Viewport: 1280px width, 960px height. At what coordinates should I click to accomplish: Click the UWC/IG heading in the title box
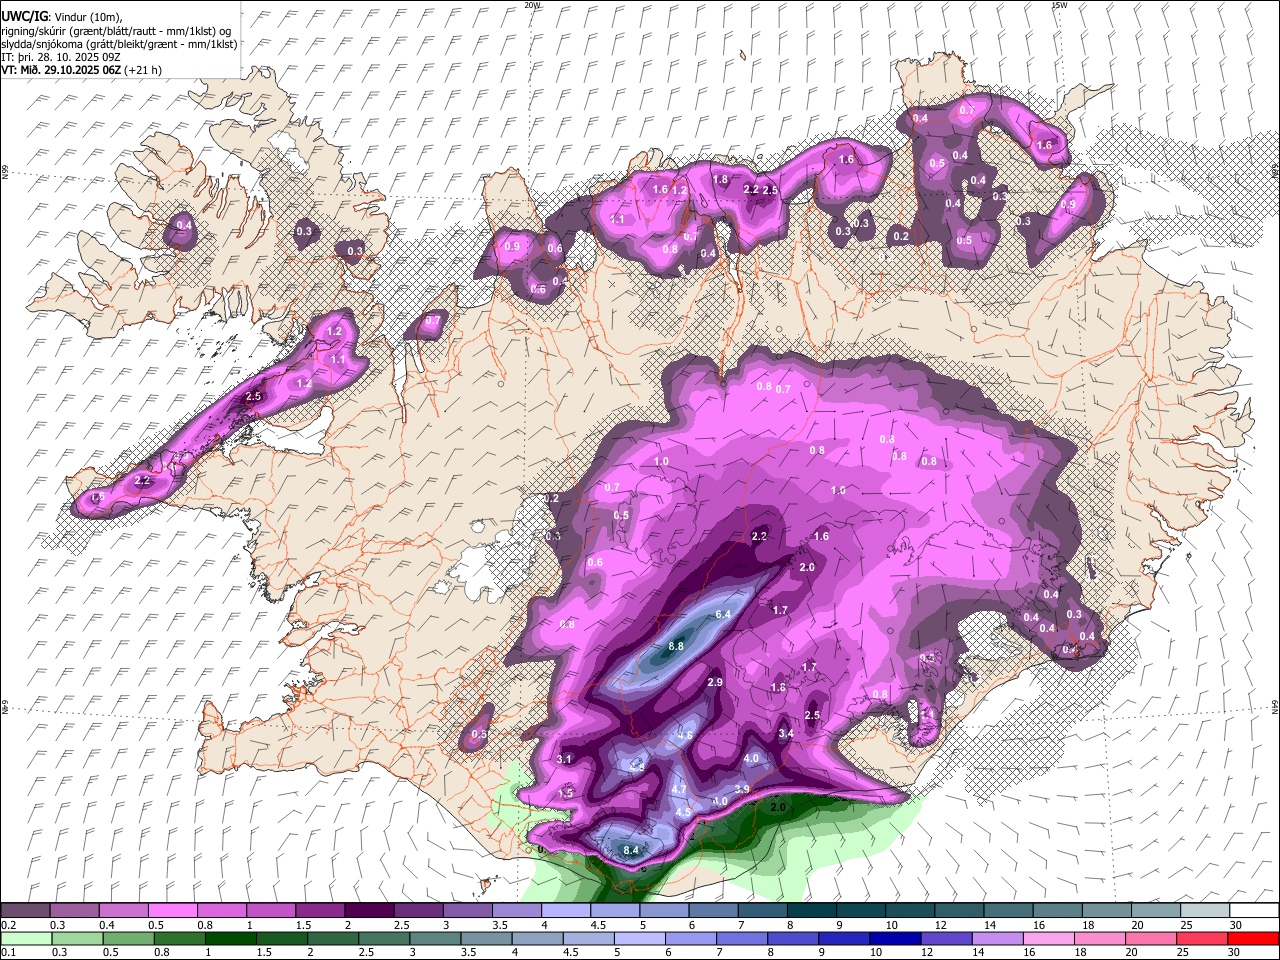click(x=24, y=16)
